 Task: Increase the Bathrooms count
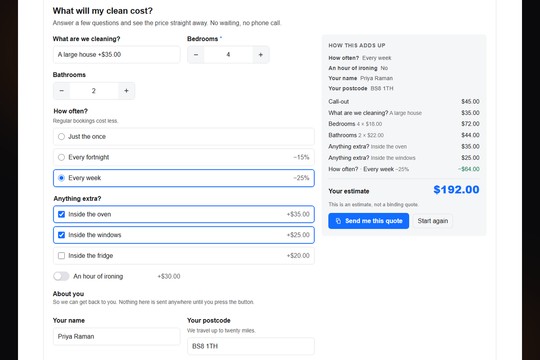pyautogui.click(x=126, y=91)
